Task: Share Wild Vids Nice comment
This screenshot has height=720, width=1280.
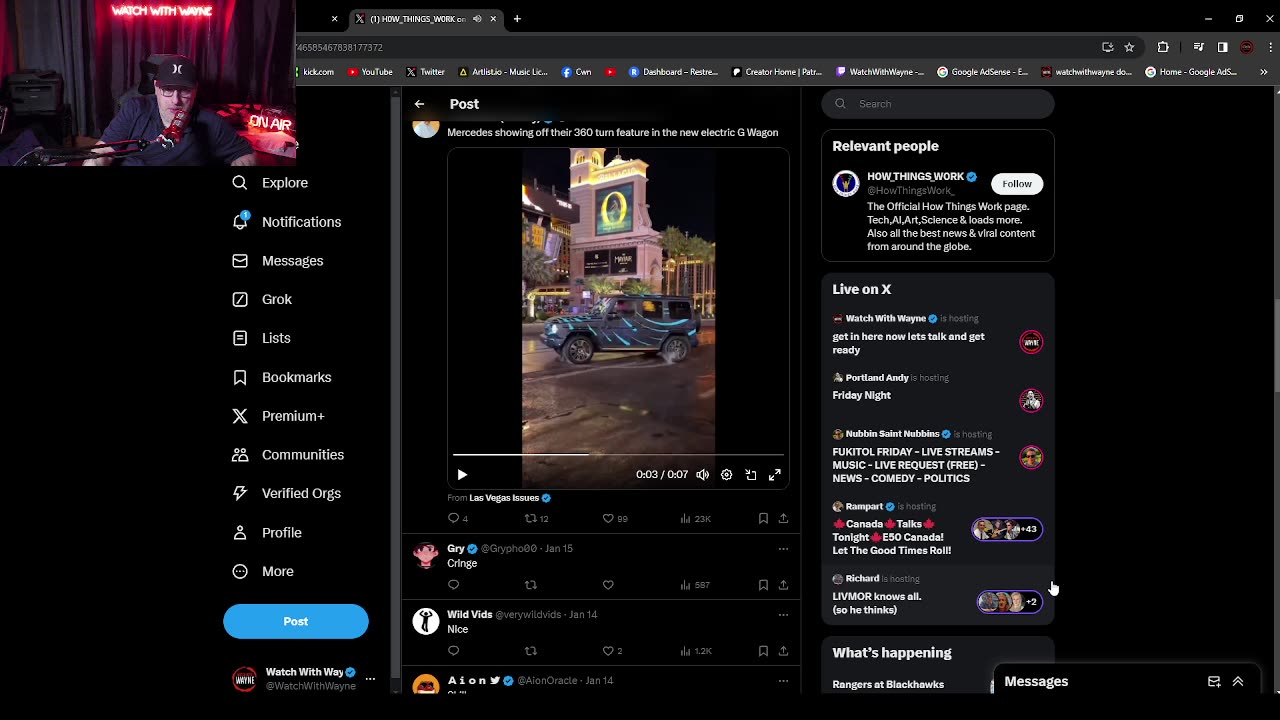Action: (x=783, y=651)
